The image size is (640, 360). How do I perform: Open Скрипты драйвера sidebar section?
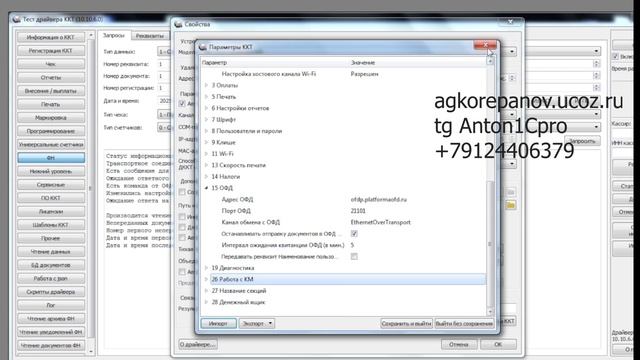[51, 292]
